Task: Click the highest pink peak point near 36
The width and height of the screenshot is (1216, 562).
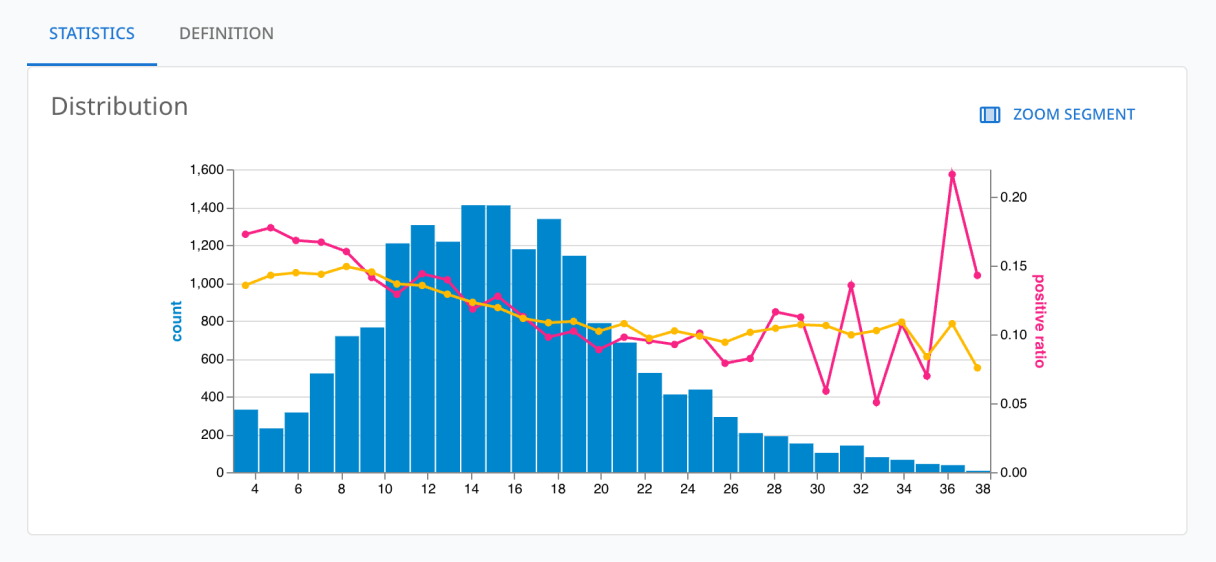Action: coord(952,174)
